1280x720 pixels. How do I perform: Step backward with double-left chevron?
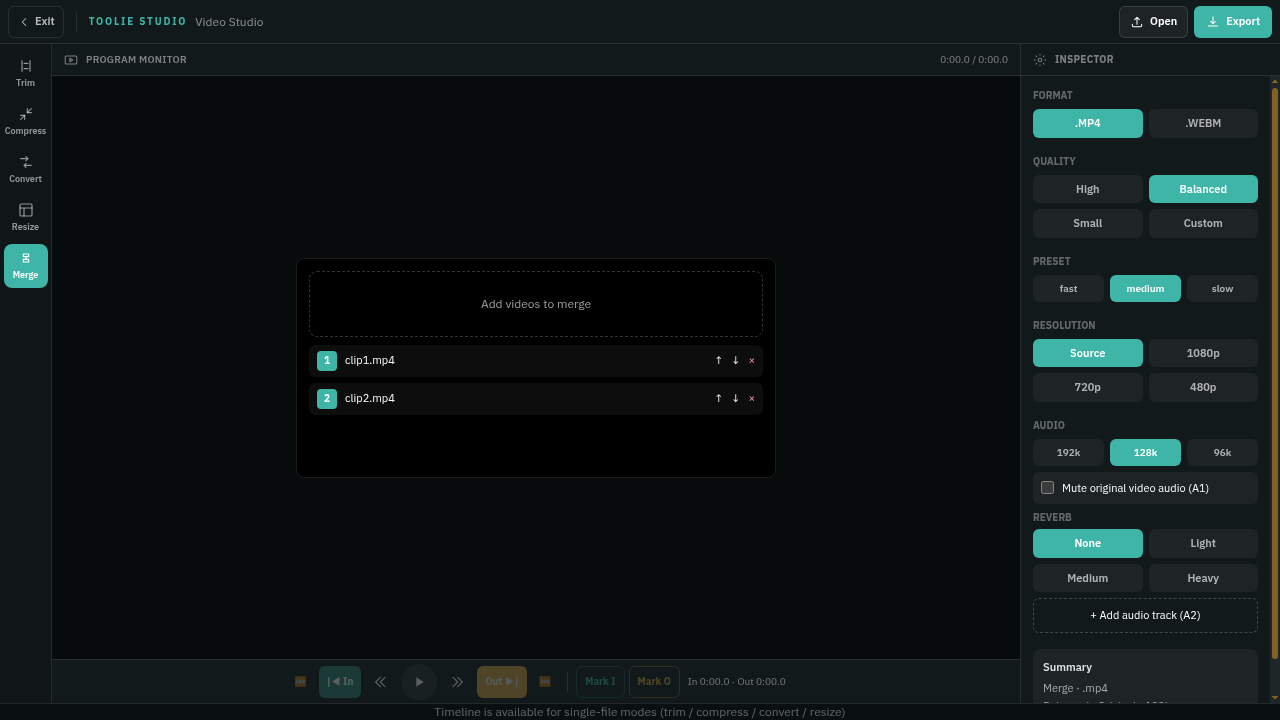pos(380,682)
